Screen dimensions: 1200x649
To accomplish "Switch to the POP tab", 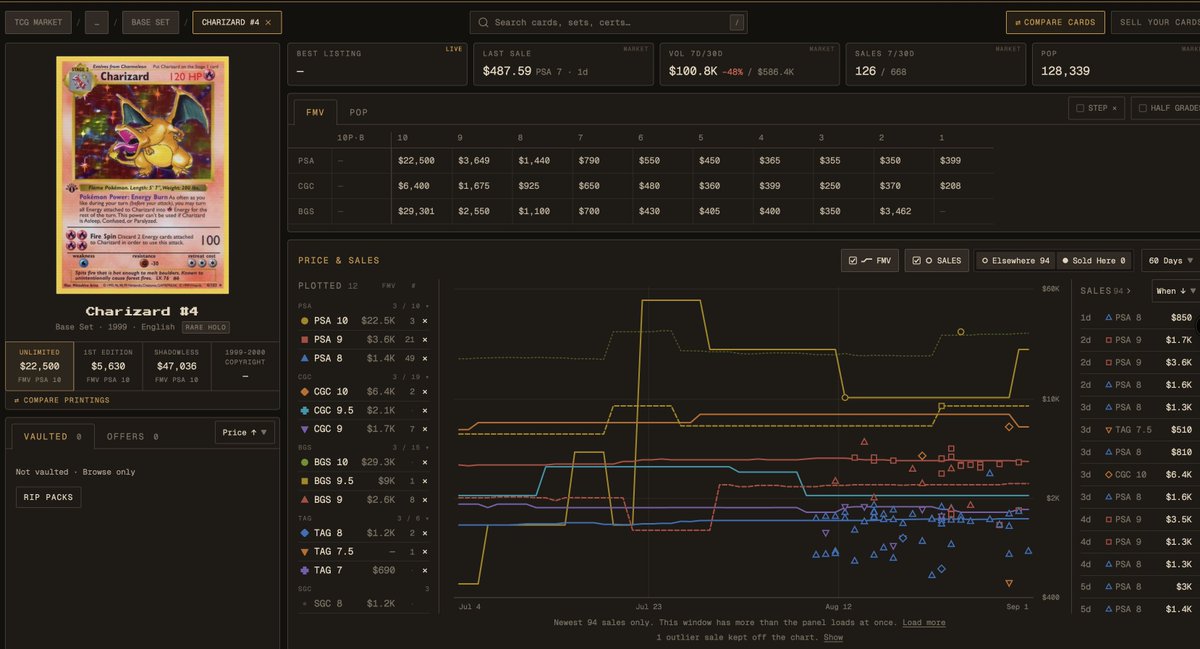I will click(x=358, y=113).
